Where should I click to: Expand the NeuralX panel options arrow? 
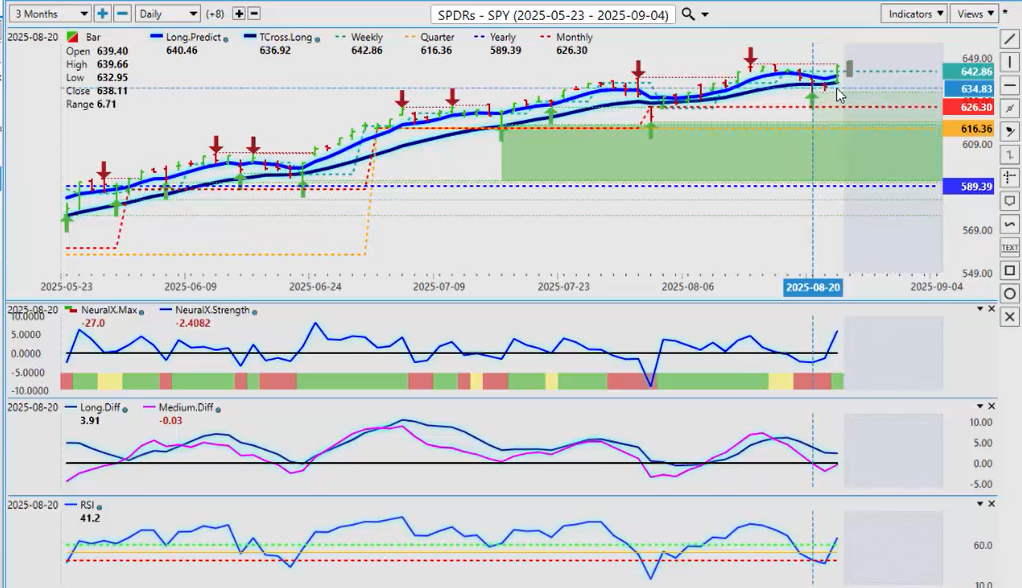coord(979,310)
